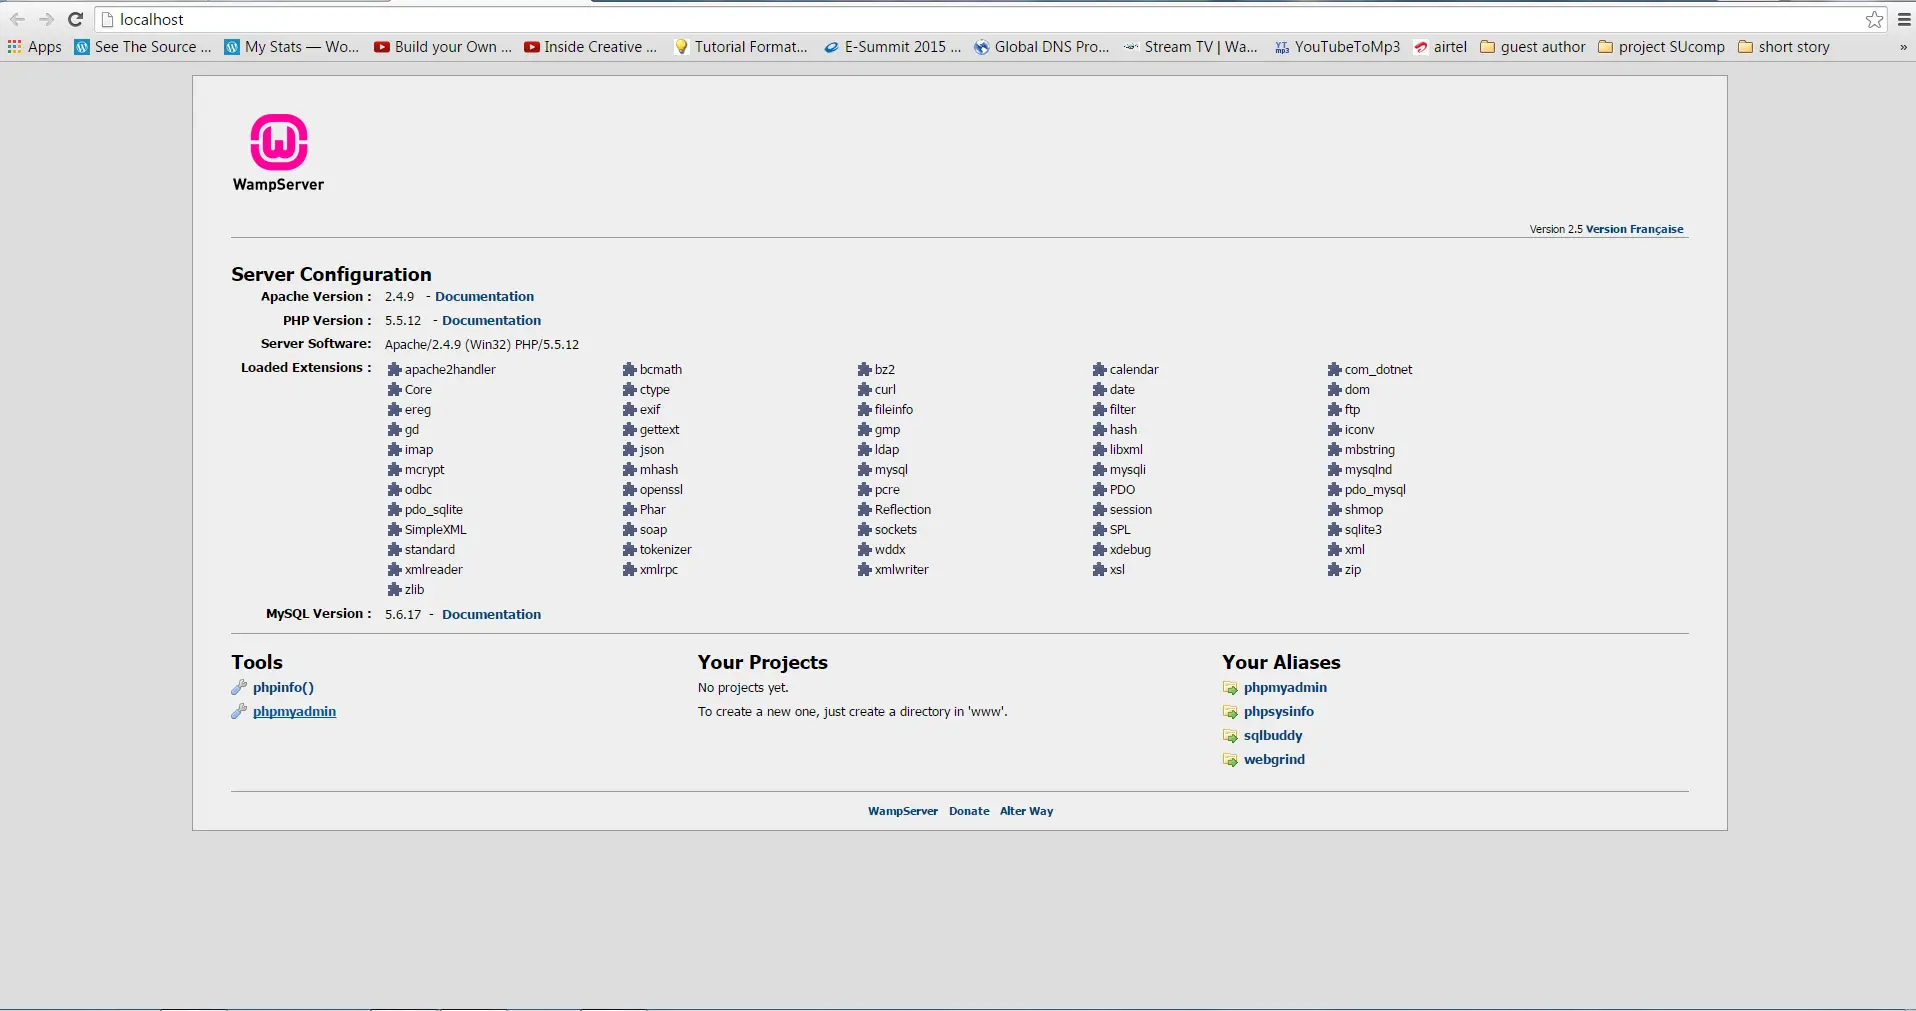The height and width of the screenshot is (1011, 1916).
Task: Expand 'project SUcomp' bookmark folder
Action: [x=1662, y=47]
